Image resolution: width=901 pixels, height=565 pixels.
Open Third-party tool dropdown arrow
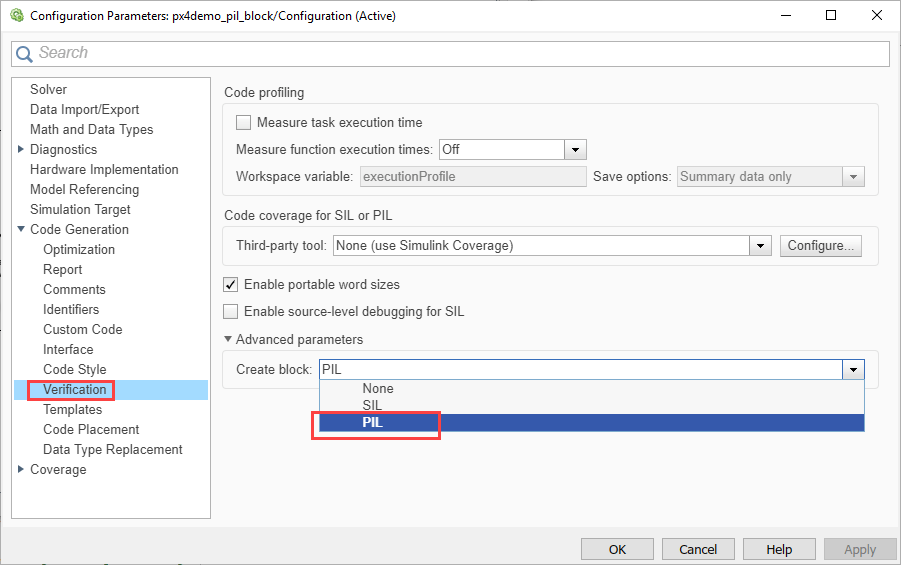click(761, 245)
